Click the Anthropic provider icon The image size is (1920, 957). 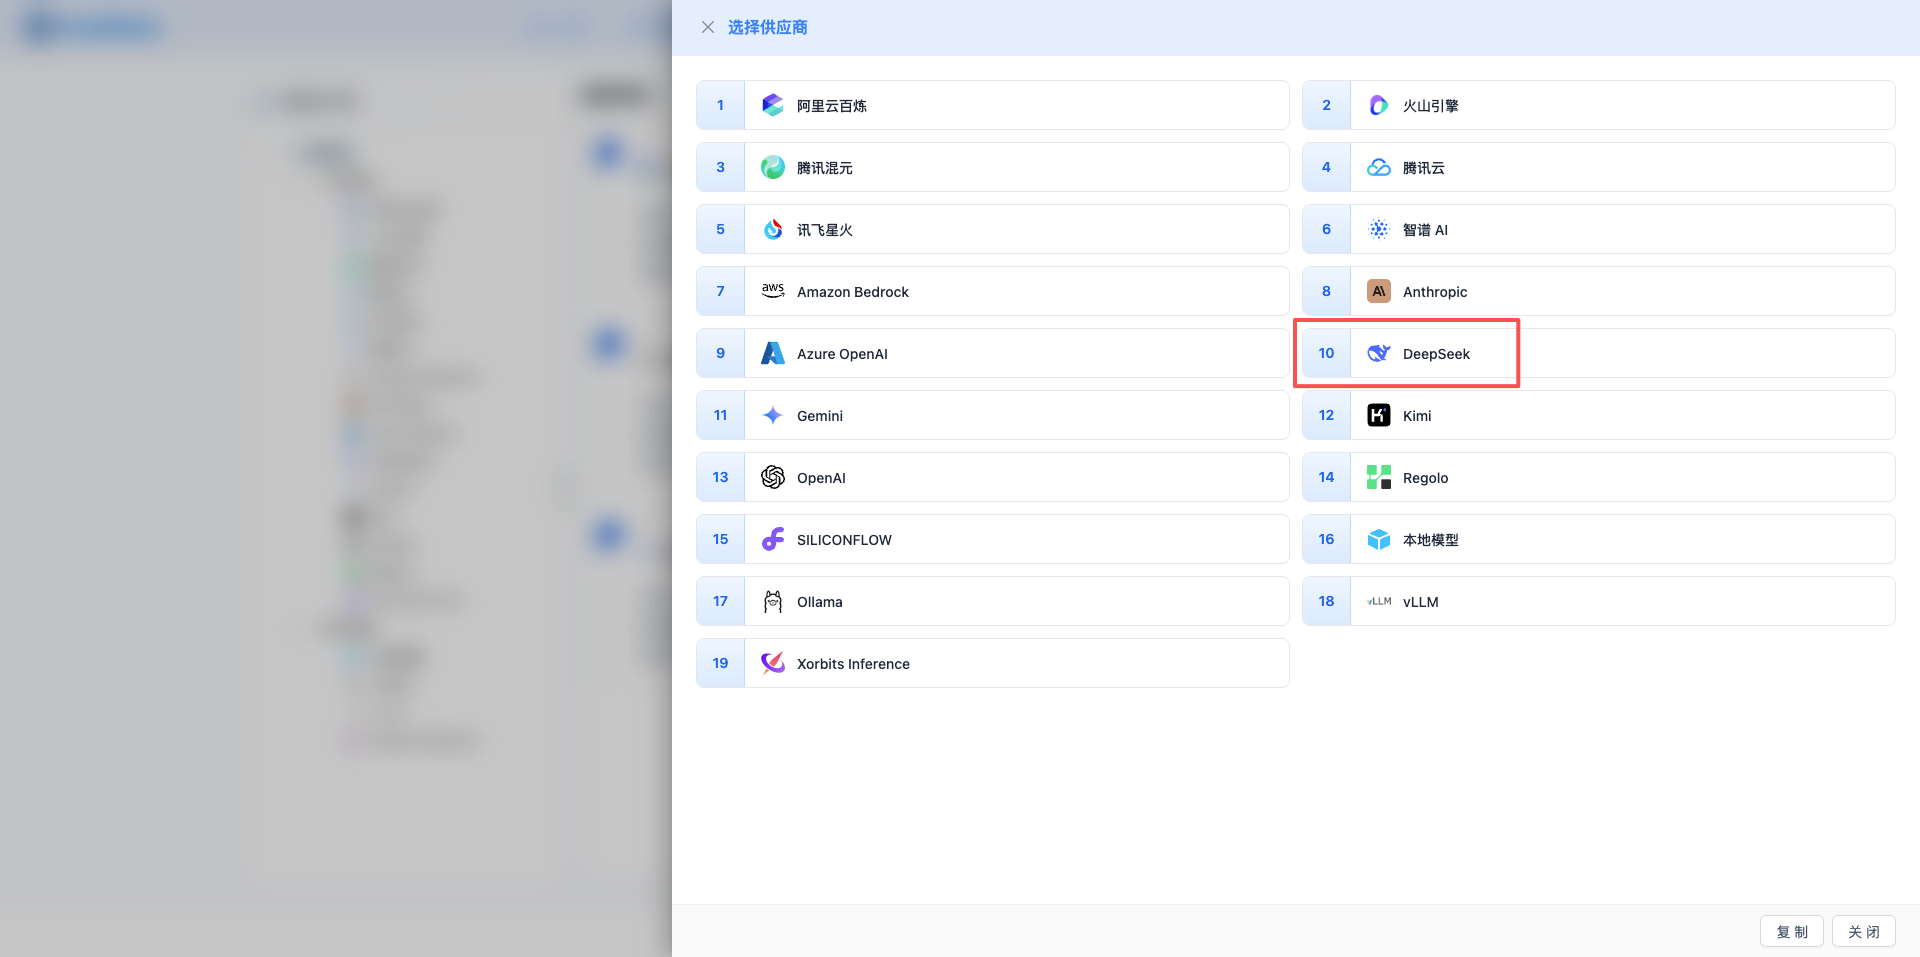pyautogui.click(x=1378, y=291)
